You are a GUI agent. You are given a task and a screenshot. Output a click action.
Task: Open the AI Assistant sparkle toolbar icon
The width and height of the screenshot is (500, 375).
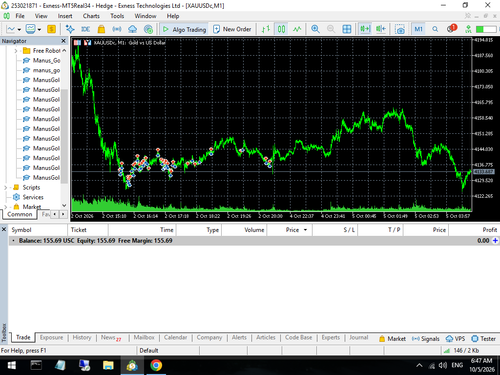(70, 29)
